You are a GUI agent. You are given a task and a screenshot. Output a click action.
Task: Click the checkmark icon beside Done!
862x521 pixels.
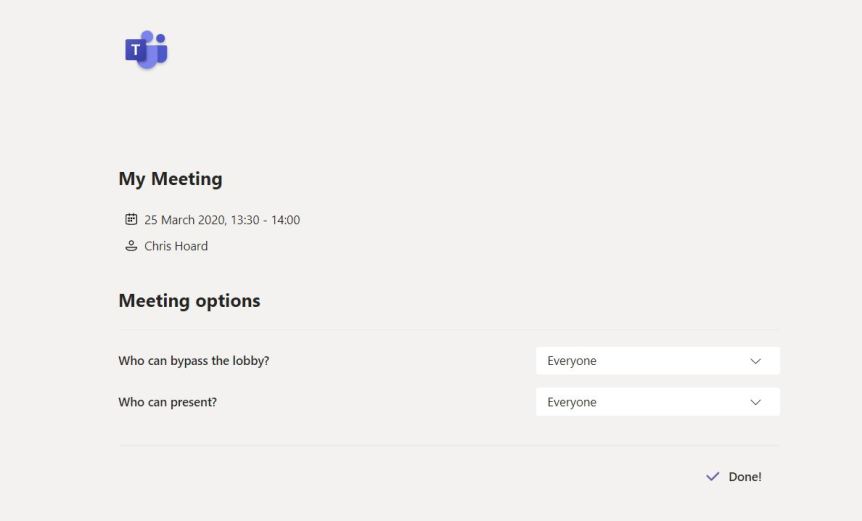(712, 477)
